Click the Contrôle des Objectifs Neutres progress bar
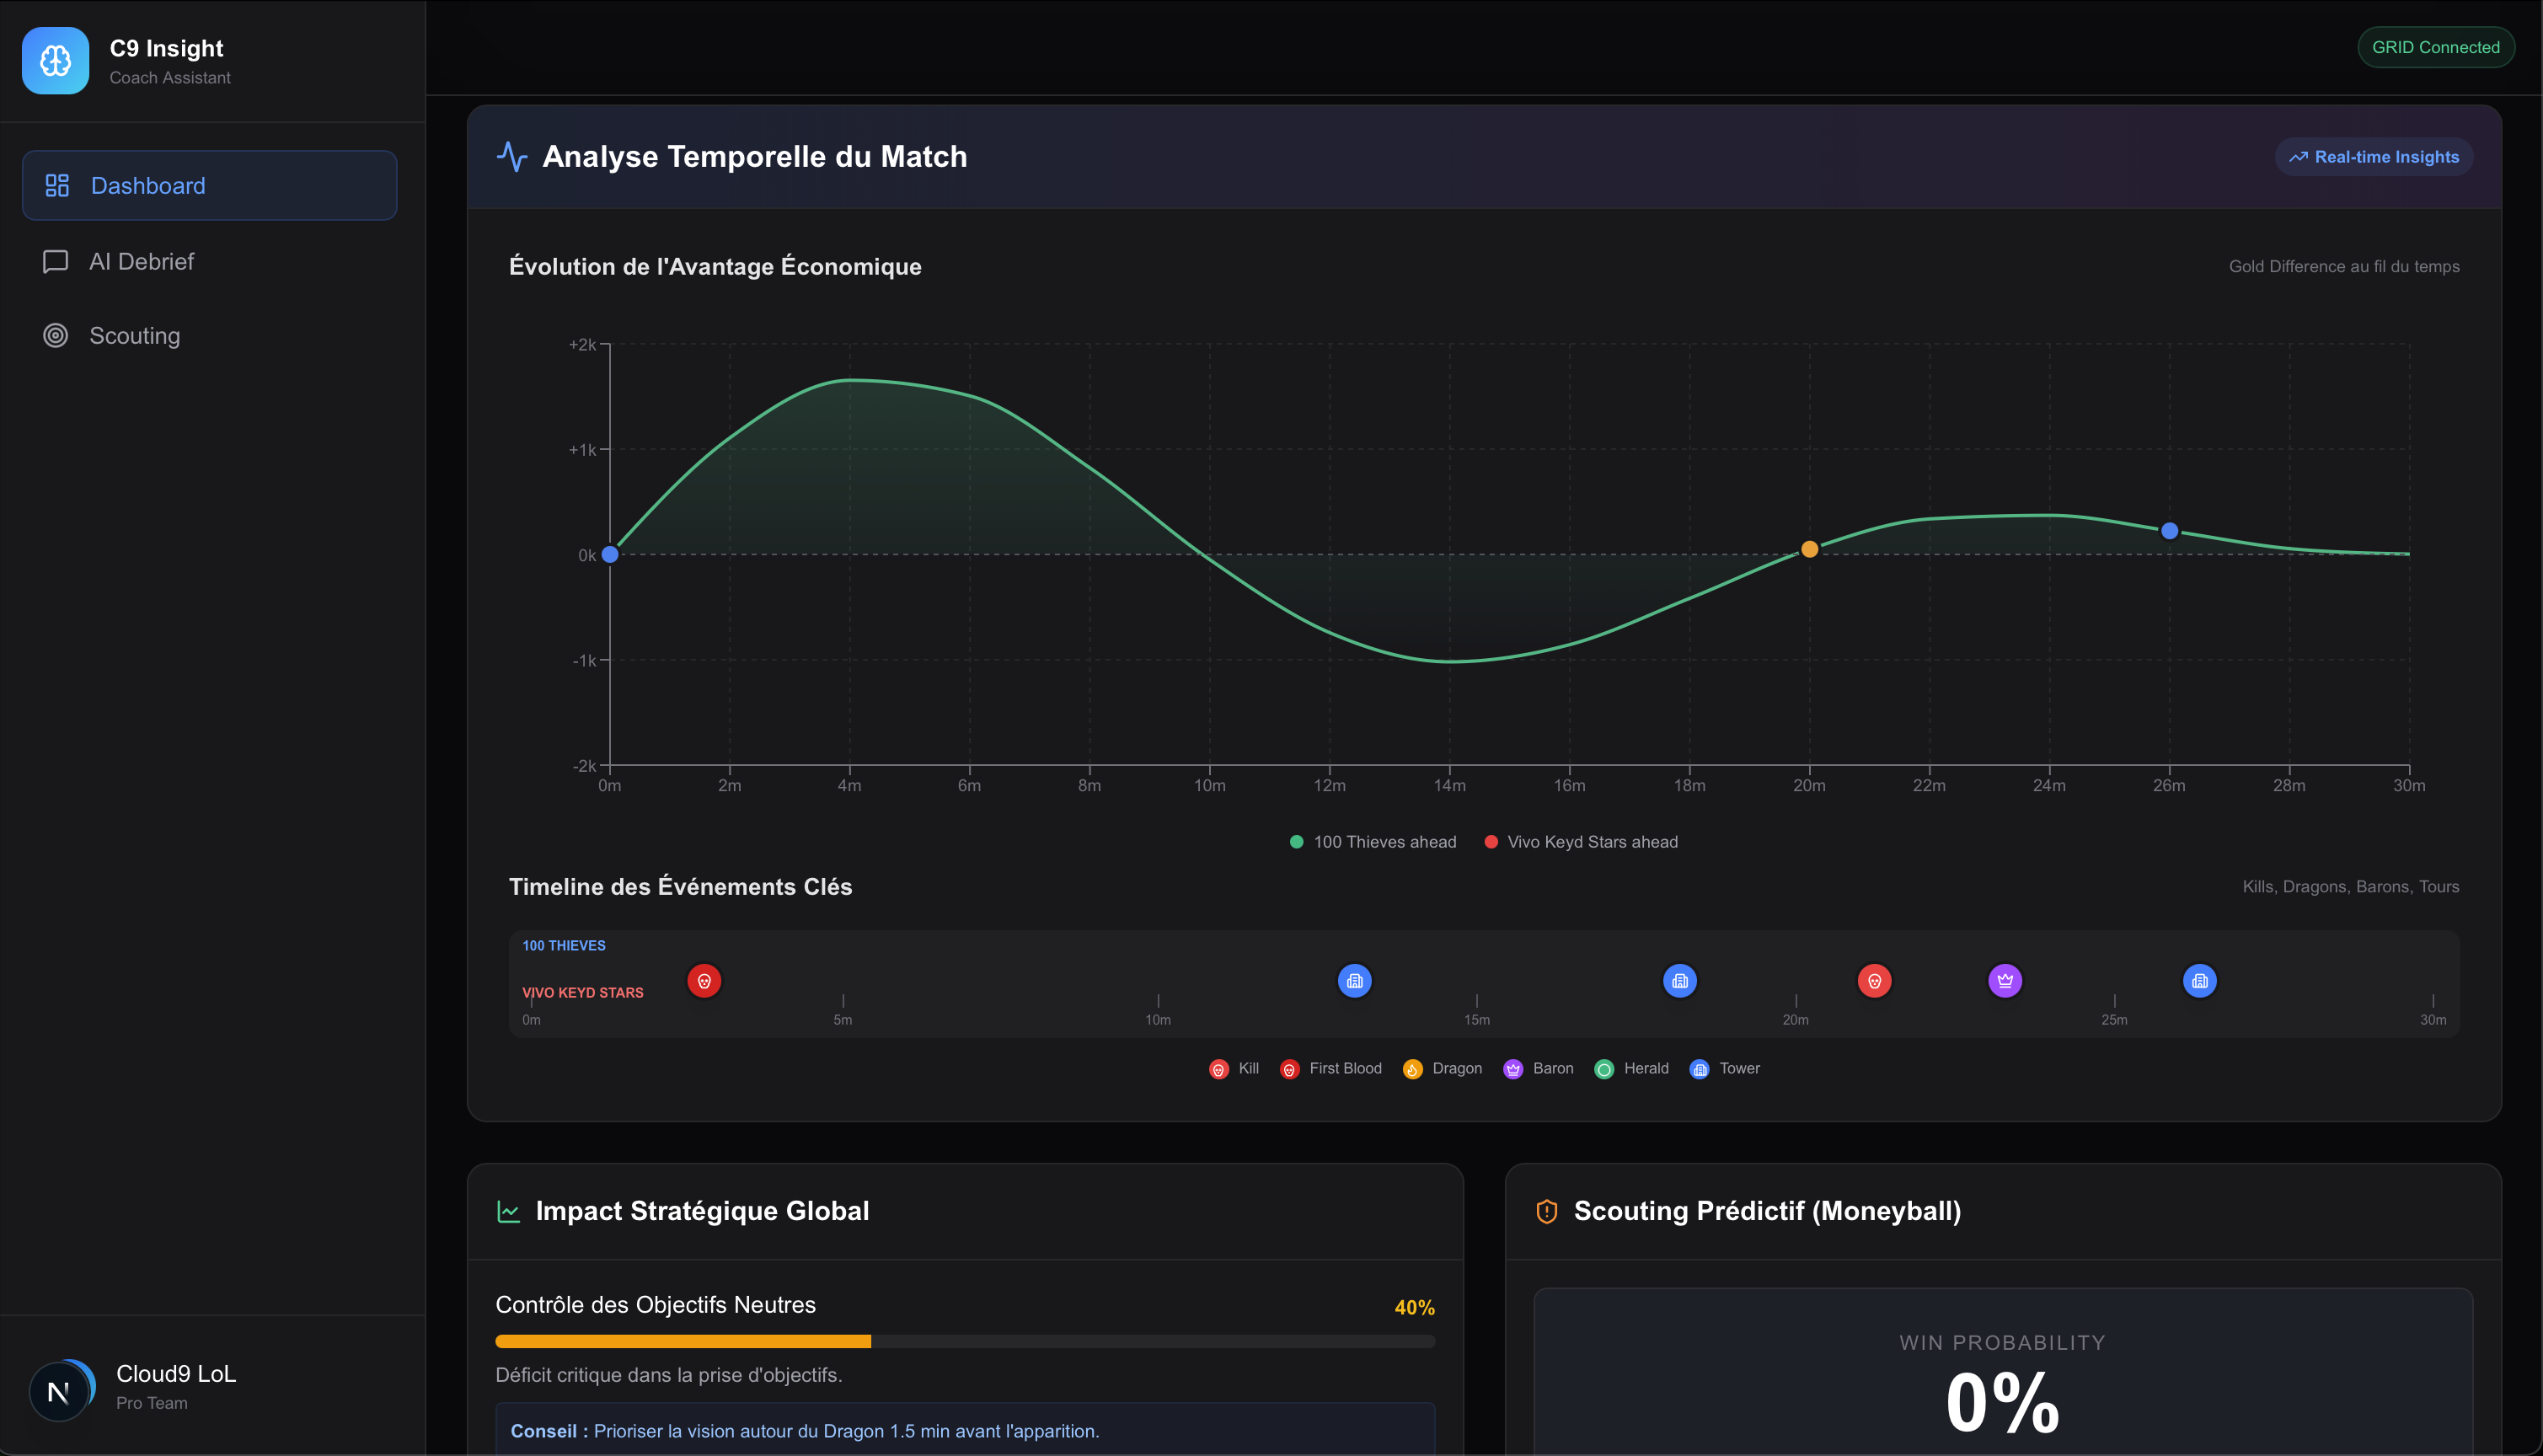Viewport: 2543px width, 1456px height. (x=965, y=1341)
